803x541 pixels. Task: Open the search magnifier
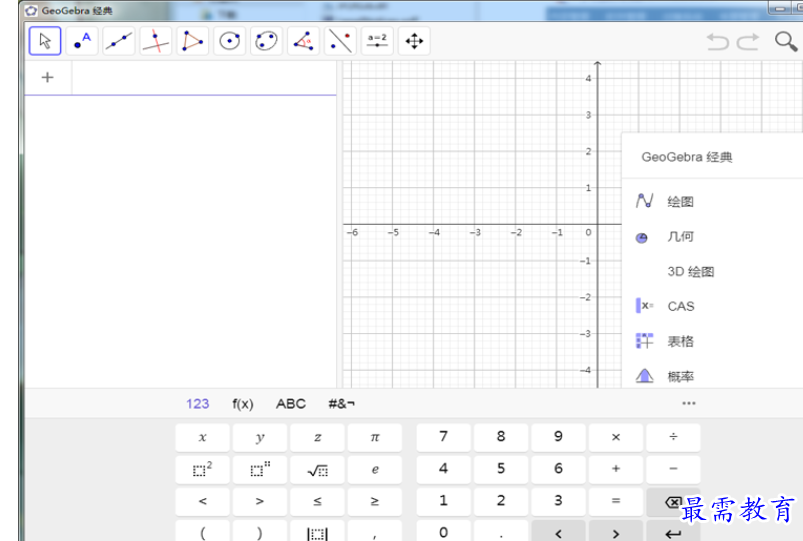coord(786,41)
